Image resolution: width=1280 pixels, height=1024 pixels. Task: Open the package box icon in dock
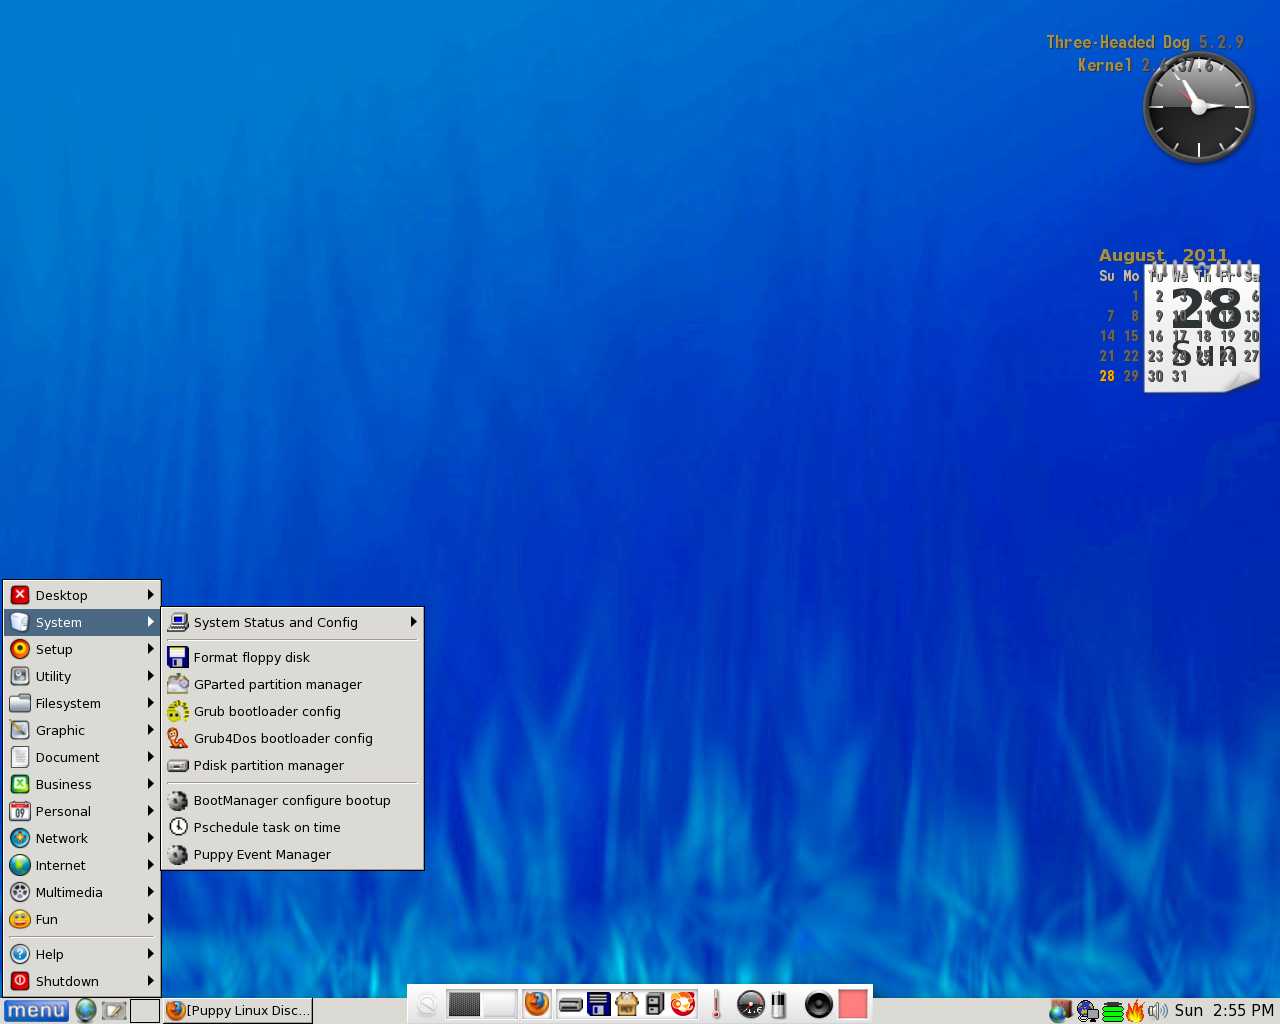click(627, 1004)
